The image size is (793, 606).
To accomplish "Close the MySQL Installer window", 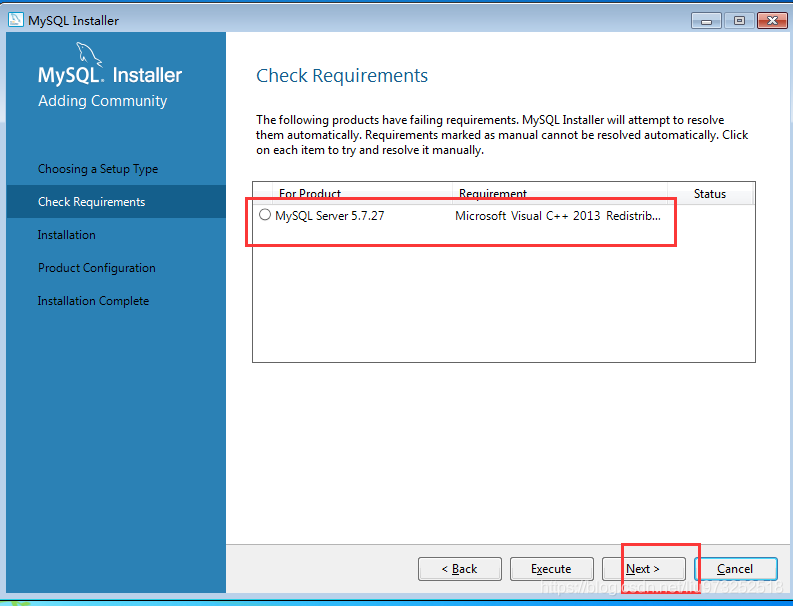I will (772, 21).
